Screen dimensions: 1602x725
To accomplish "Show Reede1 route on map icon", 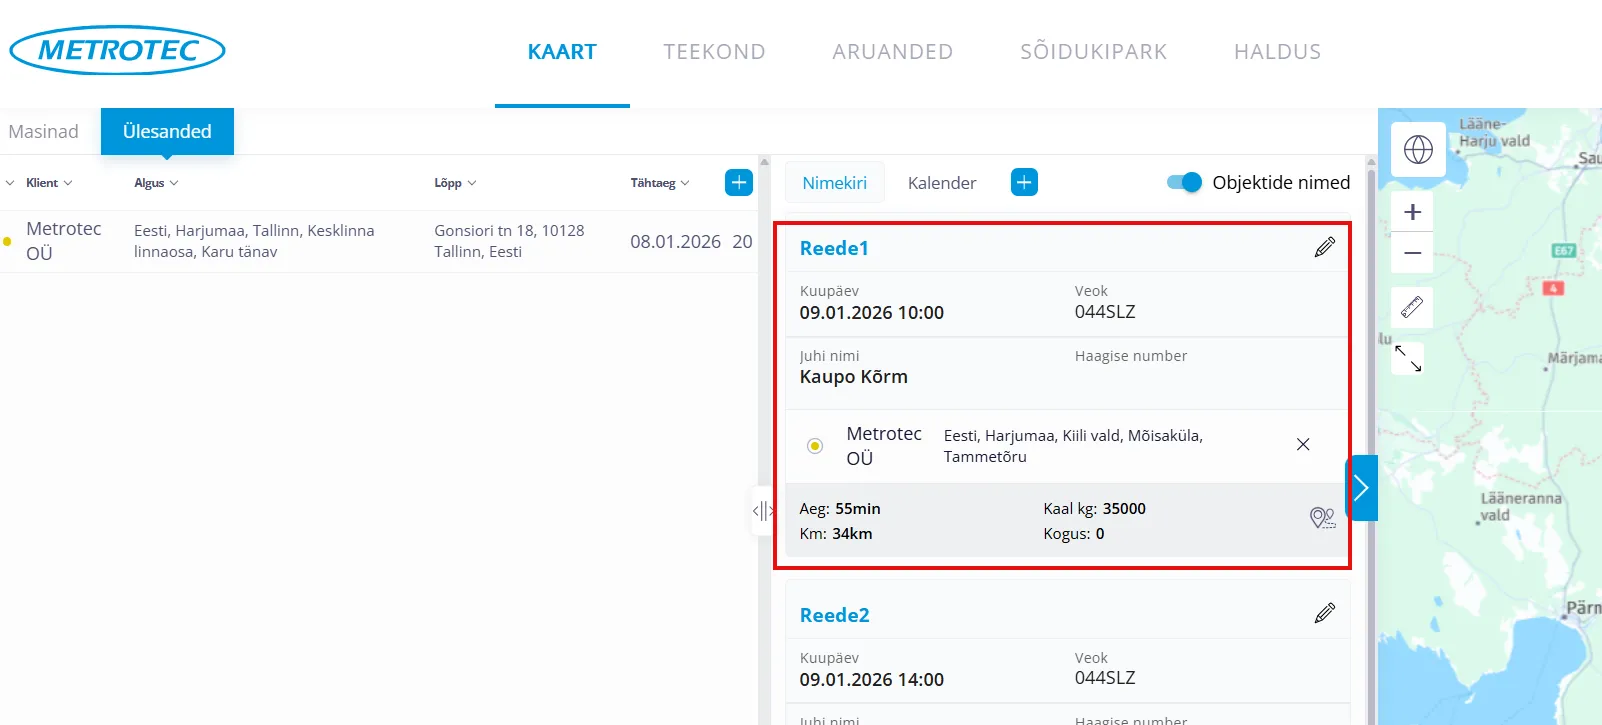I will click(1322, 518).
